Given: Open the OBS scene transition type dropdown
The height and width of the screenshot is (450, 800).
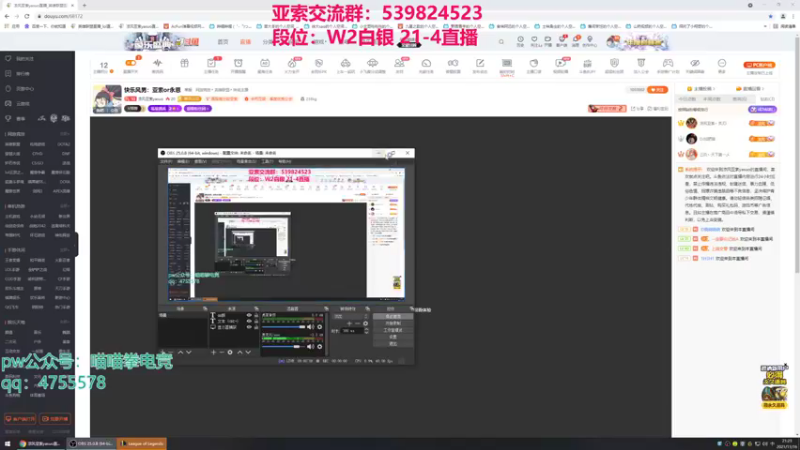Looking at the screenshot, I should (x=350, y=316).
